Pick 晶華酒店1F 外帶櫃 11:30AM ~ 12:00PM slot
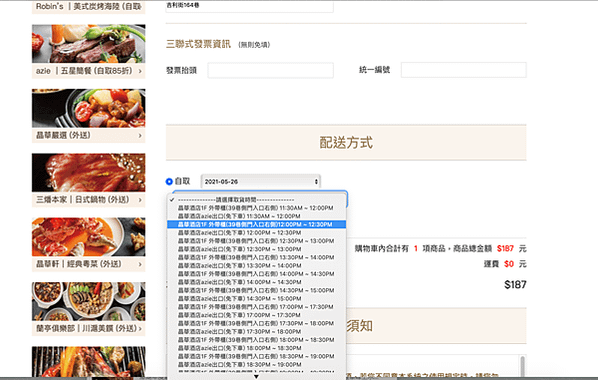Image resolution: width=598 pixels, height=380 pixels. tap(256, 208)
